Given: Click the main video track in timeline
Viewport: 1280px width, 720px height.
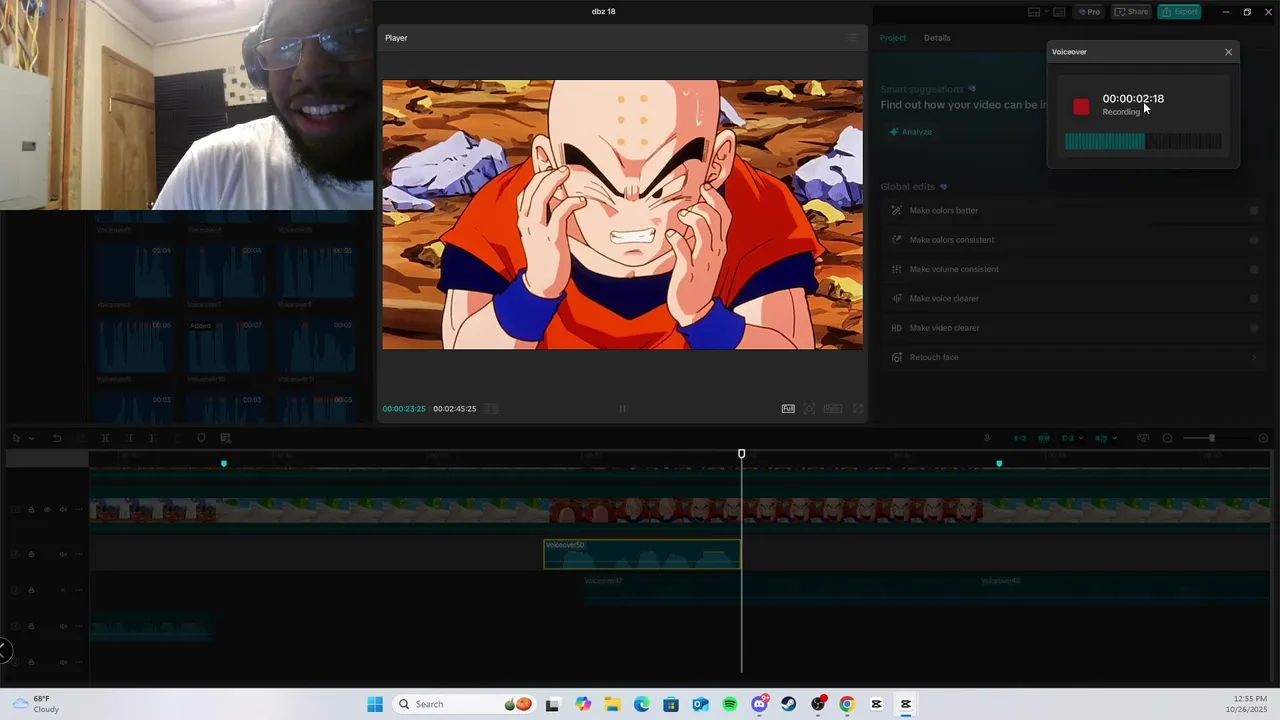Looking at the screenshot, I should pyautogui.click(x=679, y=511).
